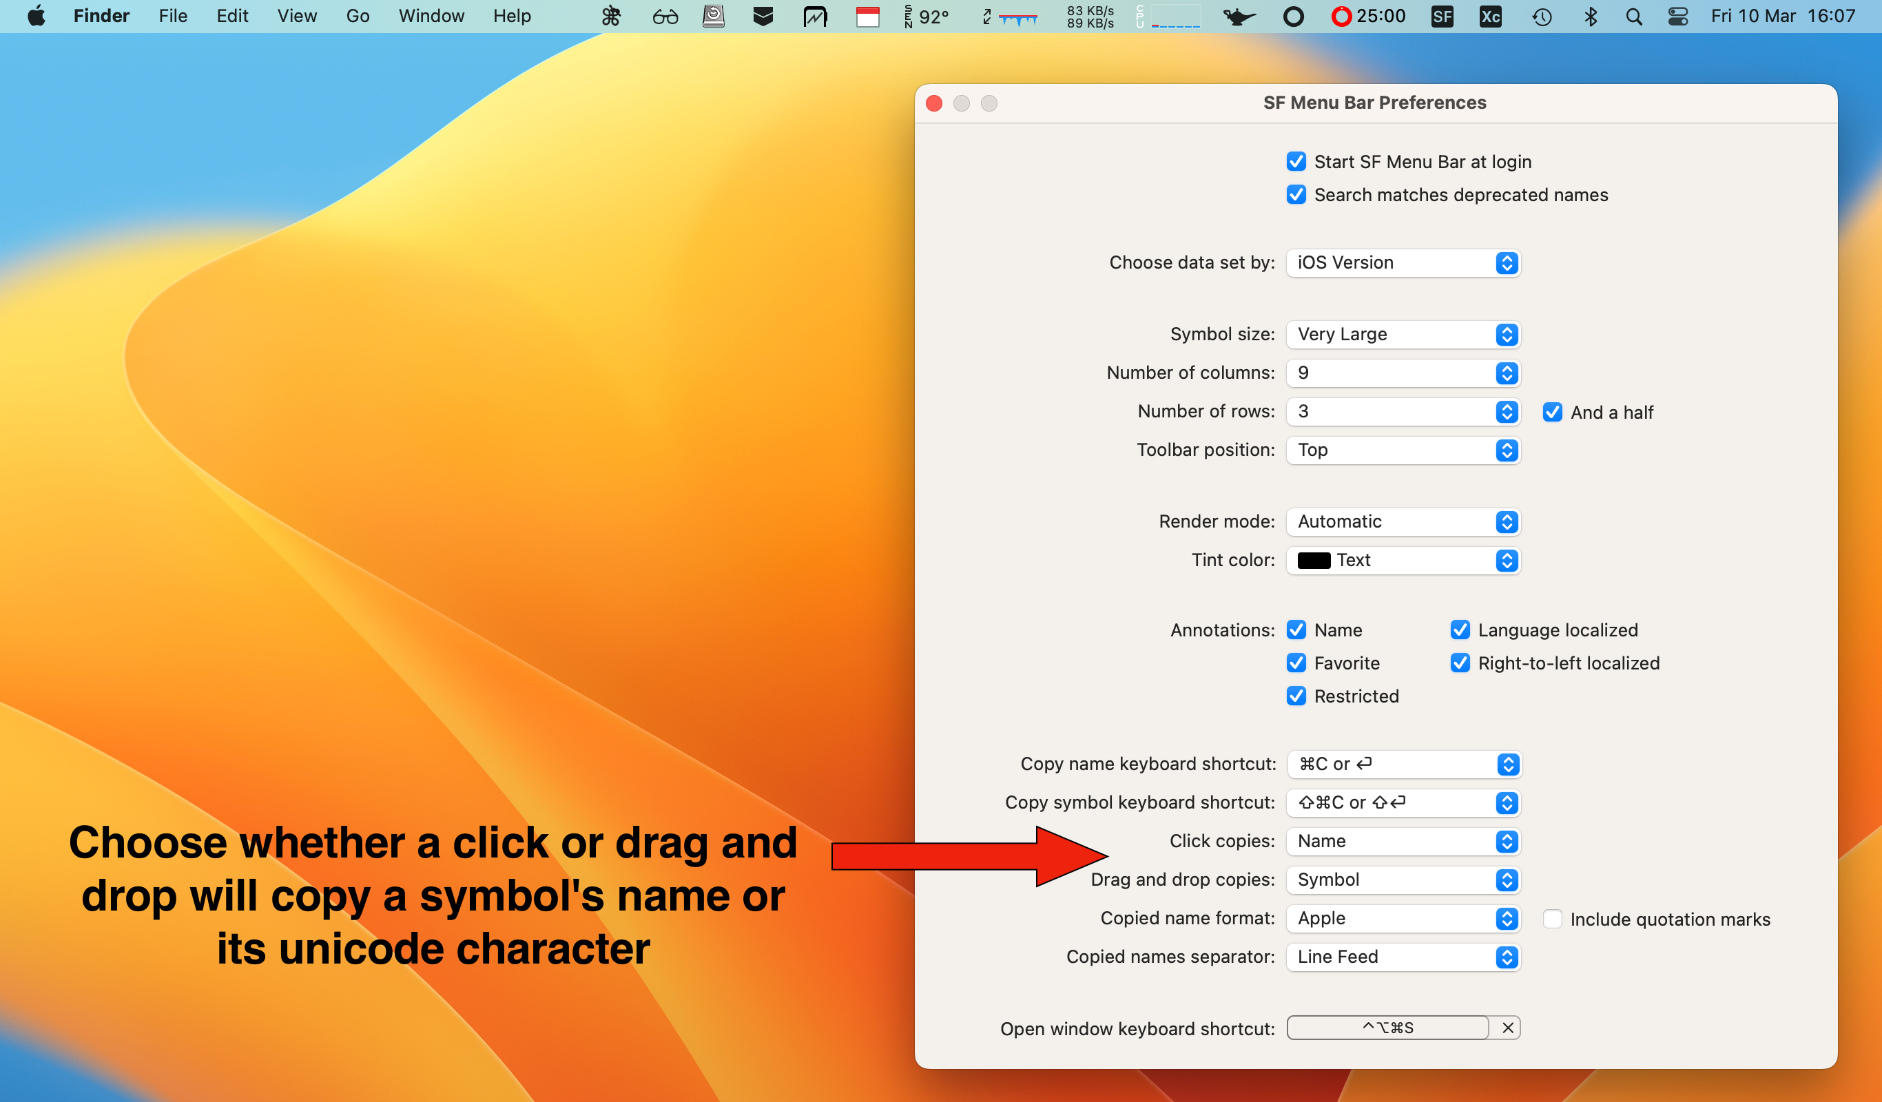Click the disk drive menu bar icon
Image resolution: width=1882 pixels, height=1102 pixels.
[x=714, y=16]
